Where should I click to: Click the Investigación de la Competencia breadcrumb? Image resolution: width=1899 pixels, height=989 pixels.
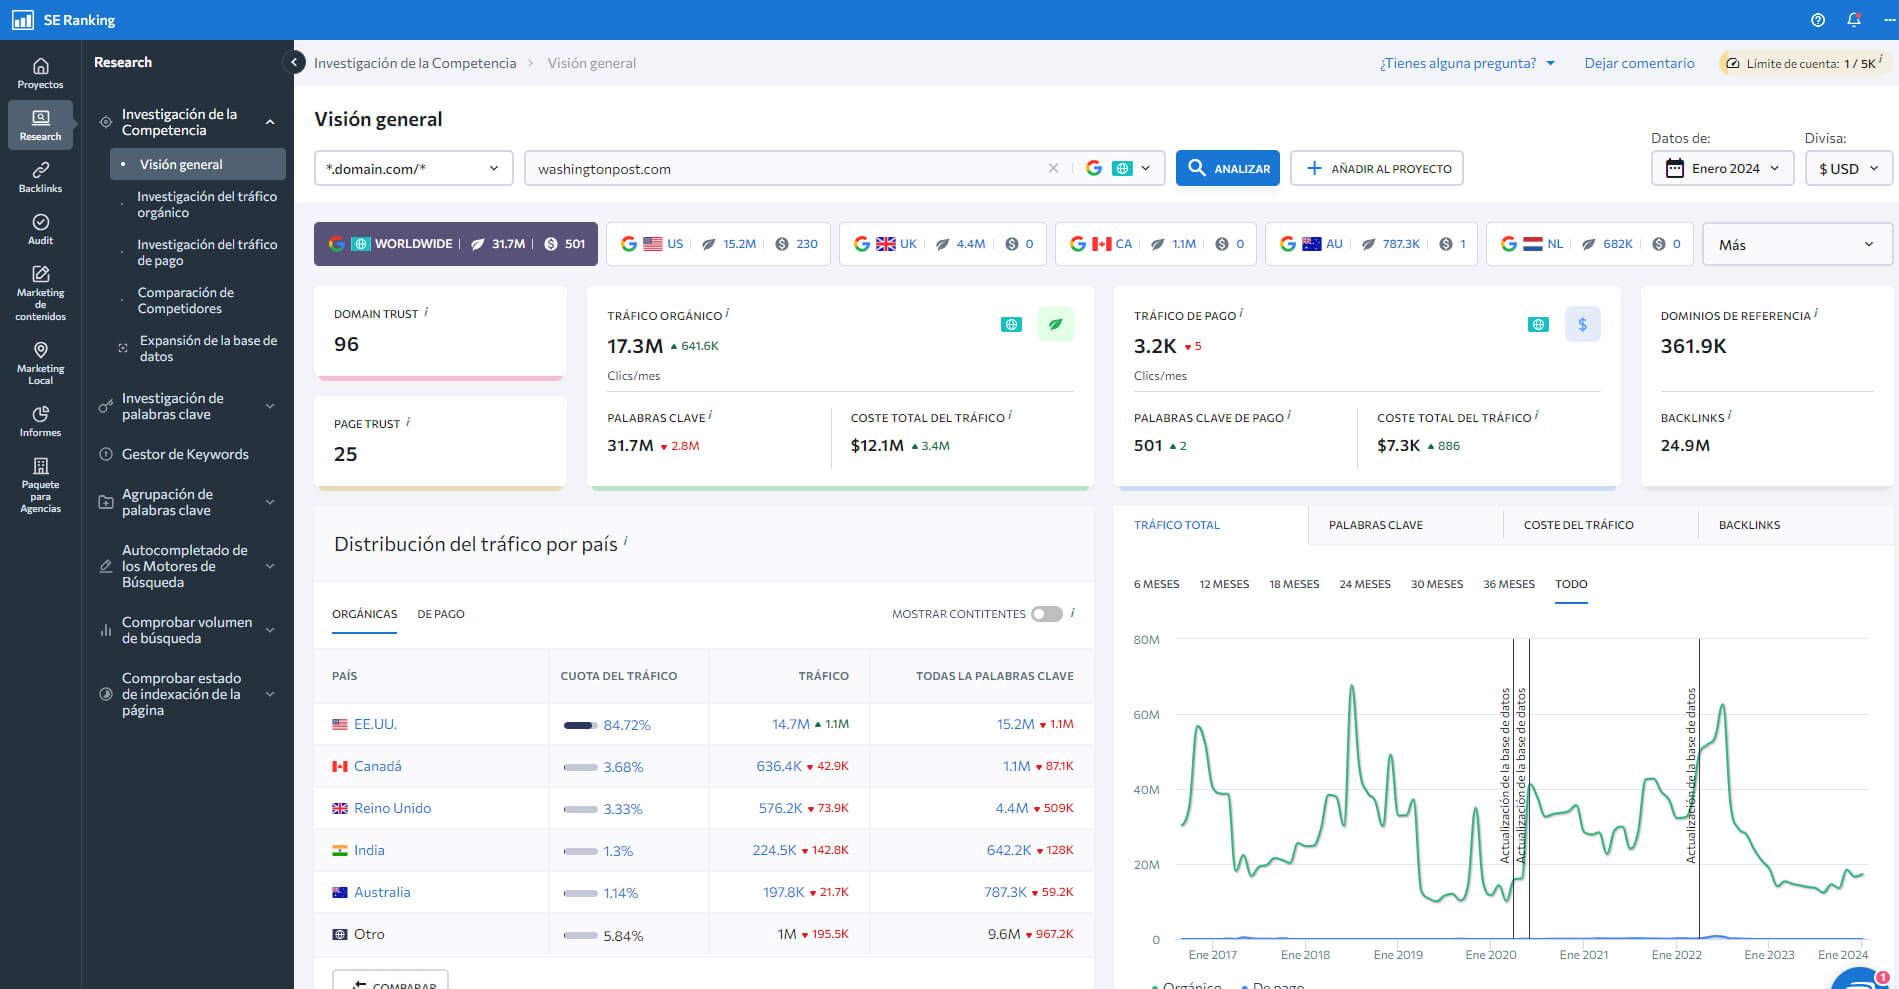click(415, 63)
